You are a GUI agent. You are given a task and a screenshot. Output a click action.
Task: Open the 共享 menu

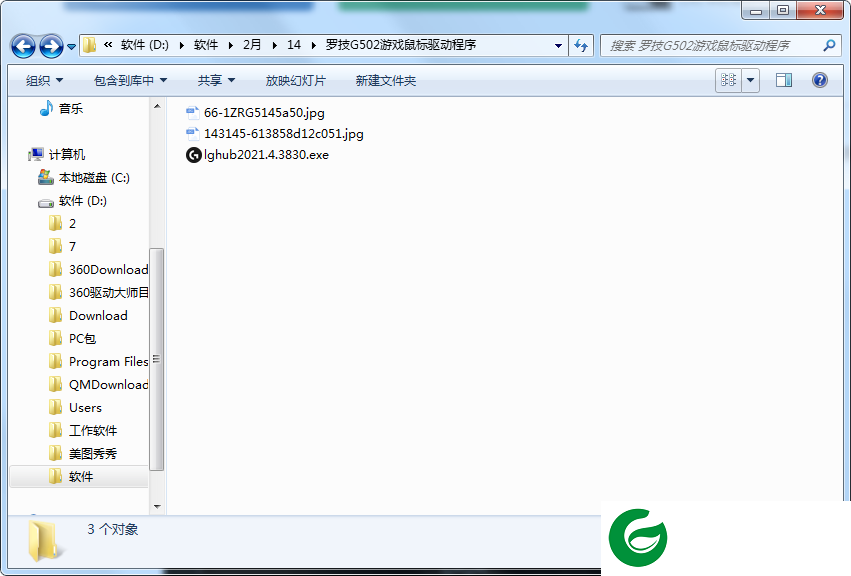coord(216,81)
